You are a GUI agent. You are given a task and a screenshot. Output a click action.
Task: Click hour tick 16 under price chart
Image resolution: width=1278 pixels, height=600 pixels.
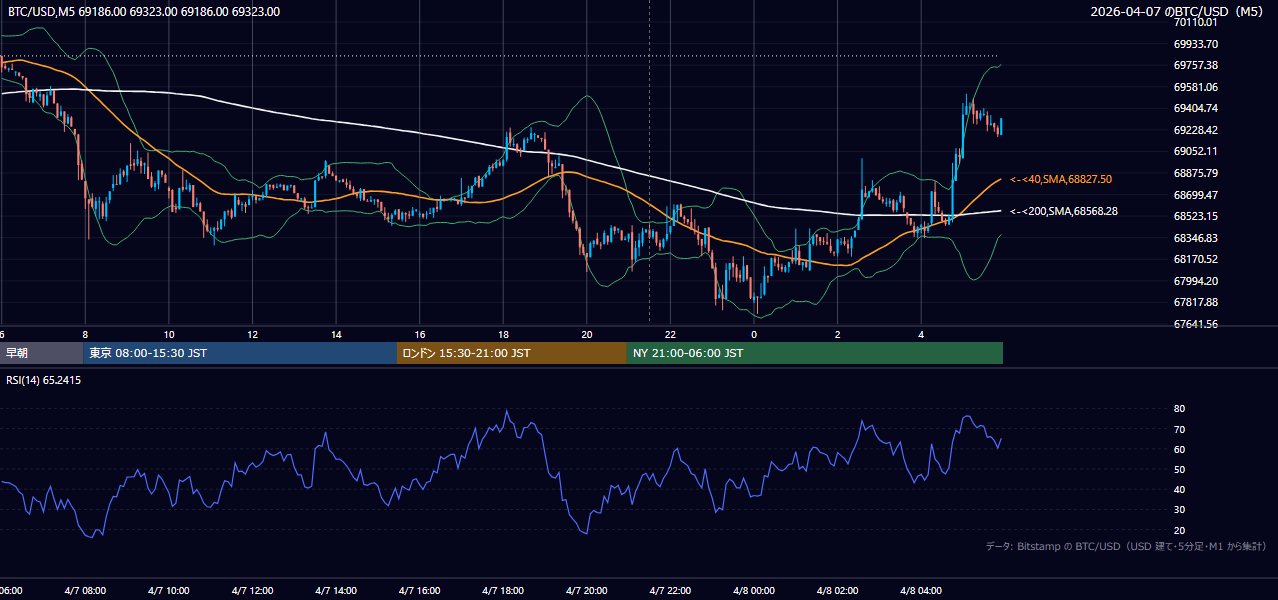click(x=420, y=334)
